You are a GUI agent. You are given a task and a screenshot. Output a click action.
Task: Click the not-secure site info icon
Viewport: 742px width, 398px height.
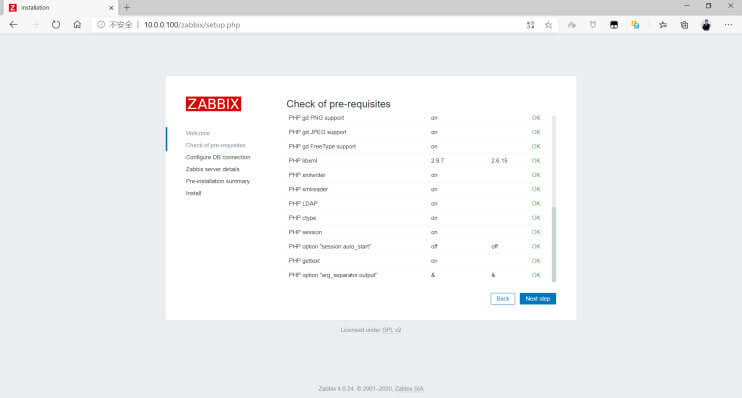pos(101,25)
